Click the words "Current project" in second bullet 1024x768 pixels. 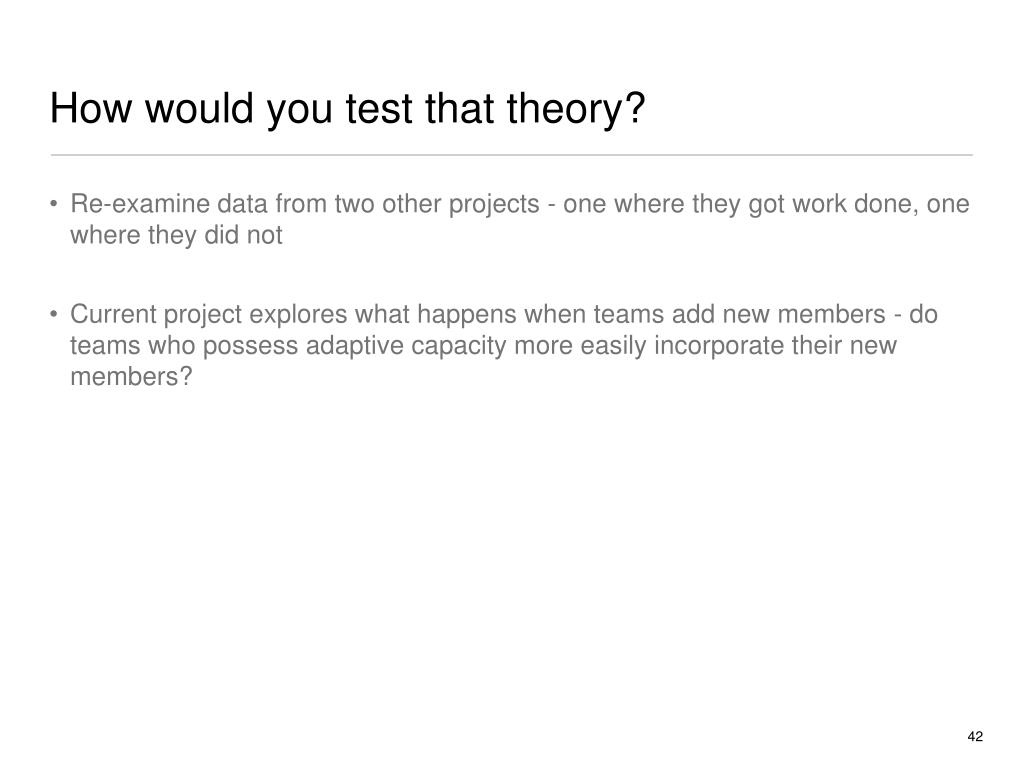pos(156,315)
